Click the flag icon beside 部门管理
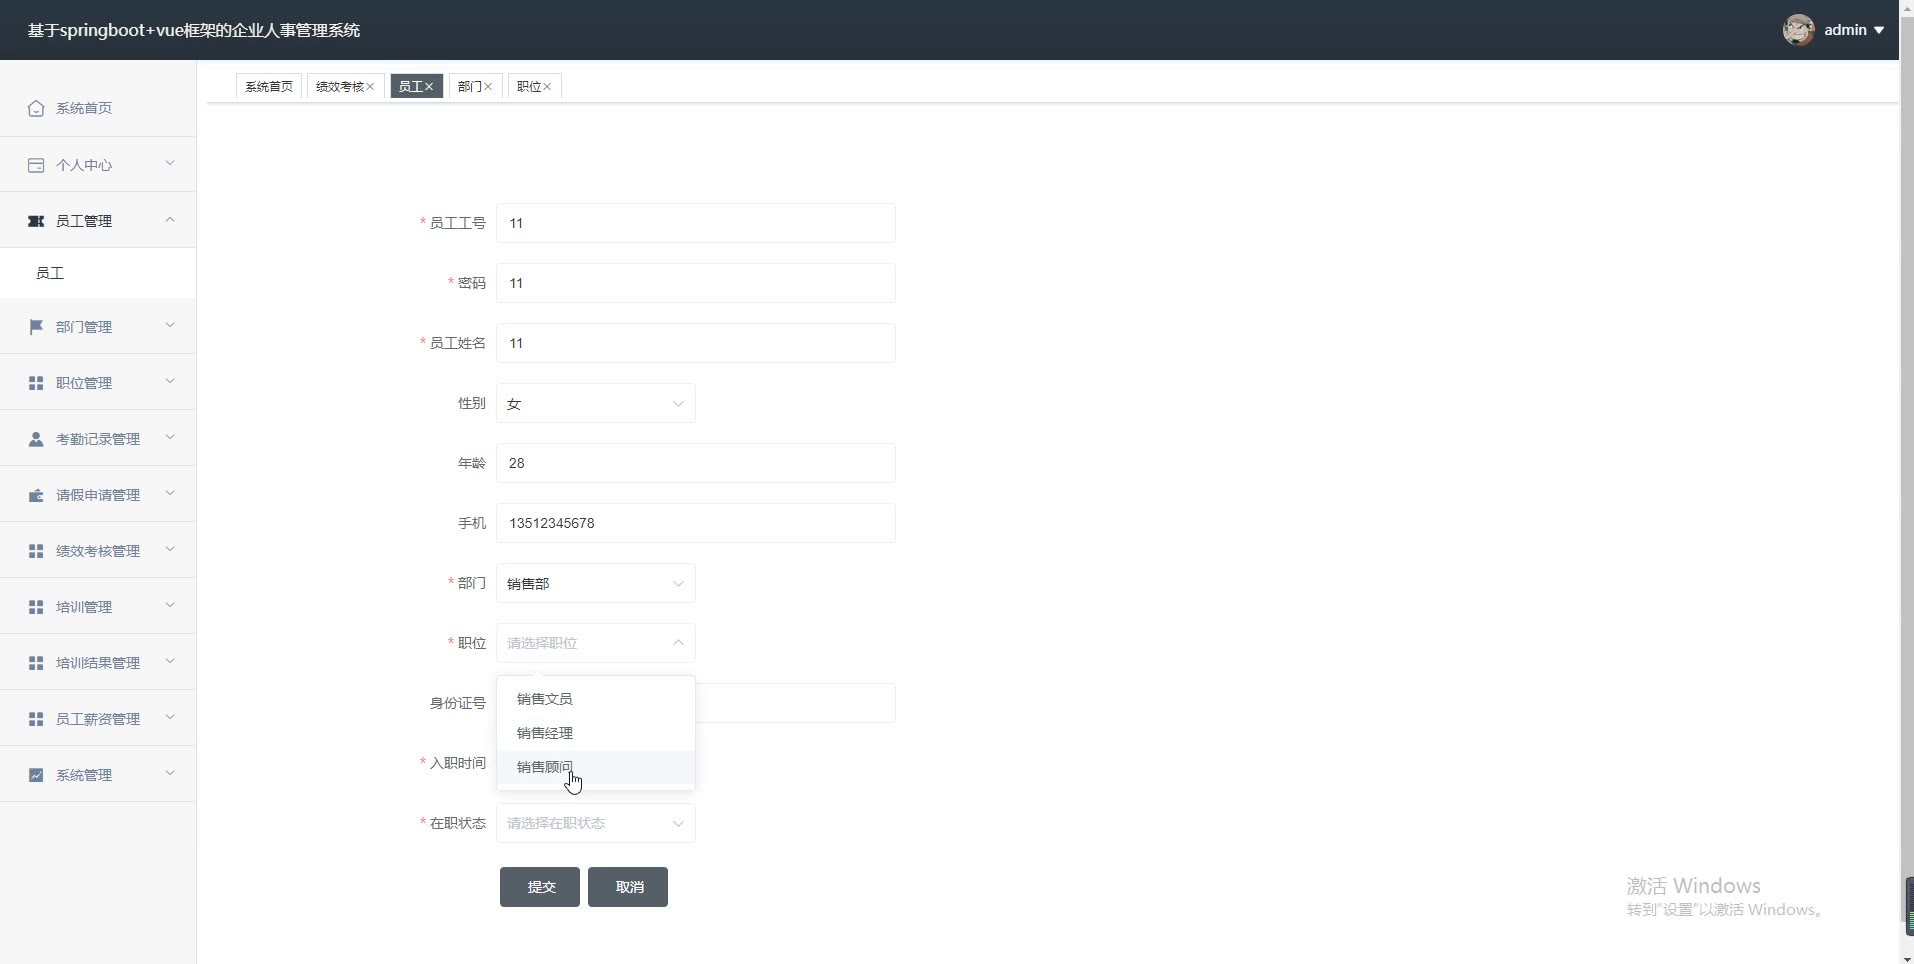Viewport: 1914px width, 964px height. [36, 327]
